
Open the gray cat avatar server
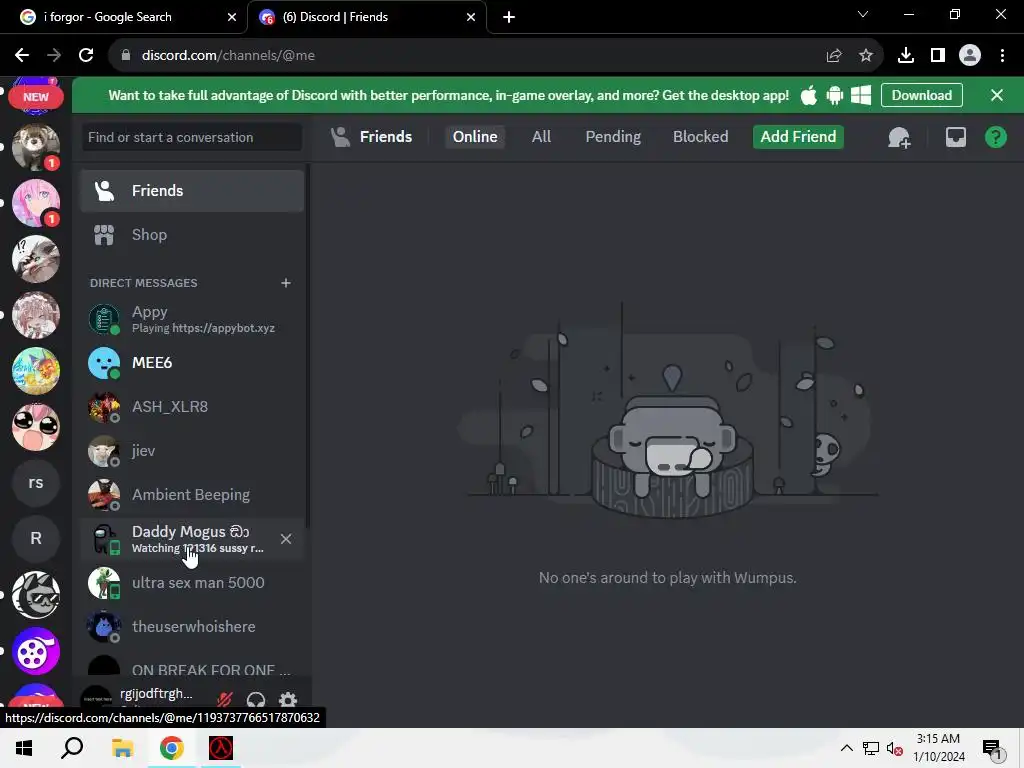(36, 259)
